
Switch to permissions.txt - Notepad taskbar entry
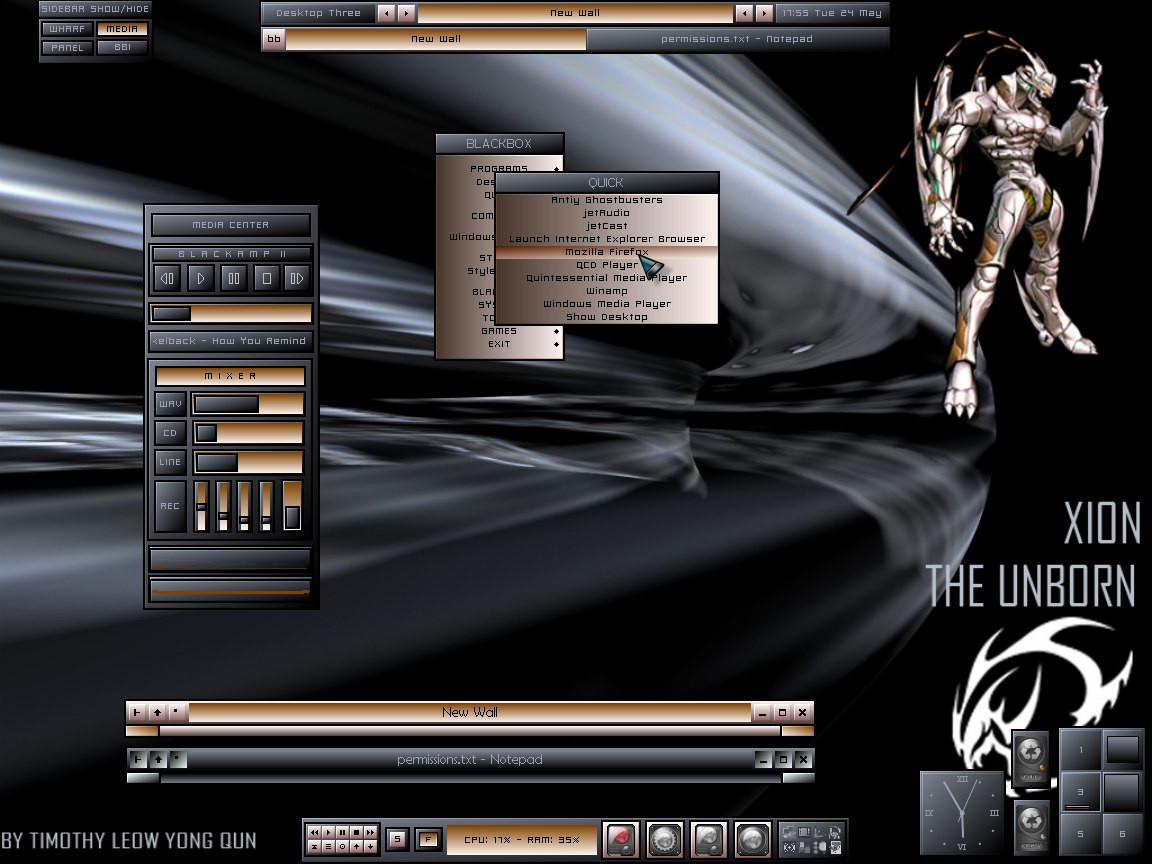pos(737,39)
